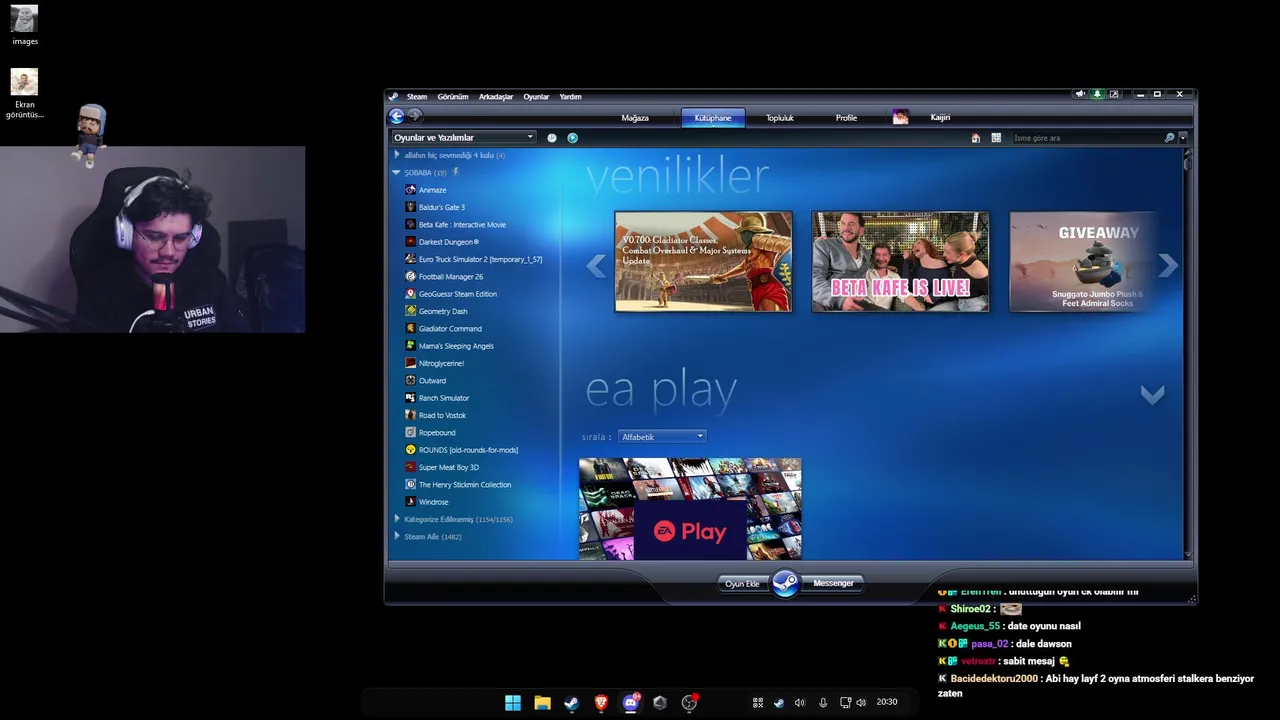1280x720 pixels.
Task: Open the announcements megaphone icon
Action: (1080, 94)
